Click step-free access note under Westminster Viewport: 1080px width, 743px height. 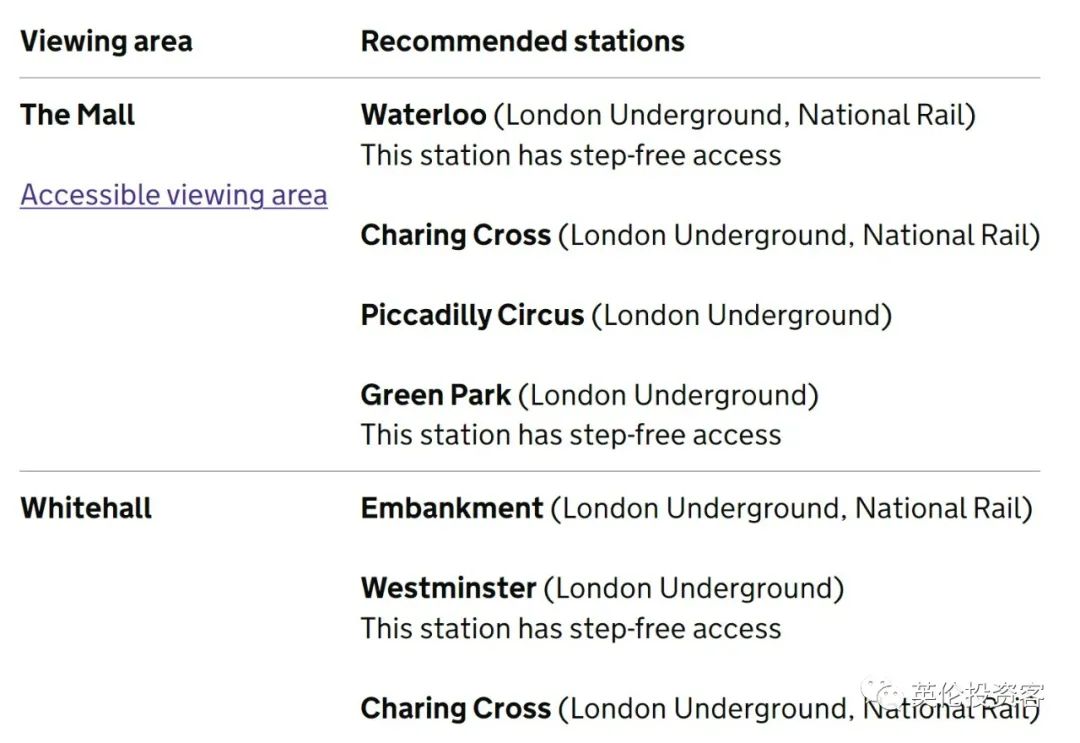pyautogui.click(x=570, y=629)
